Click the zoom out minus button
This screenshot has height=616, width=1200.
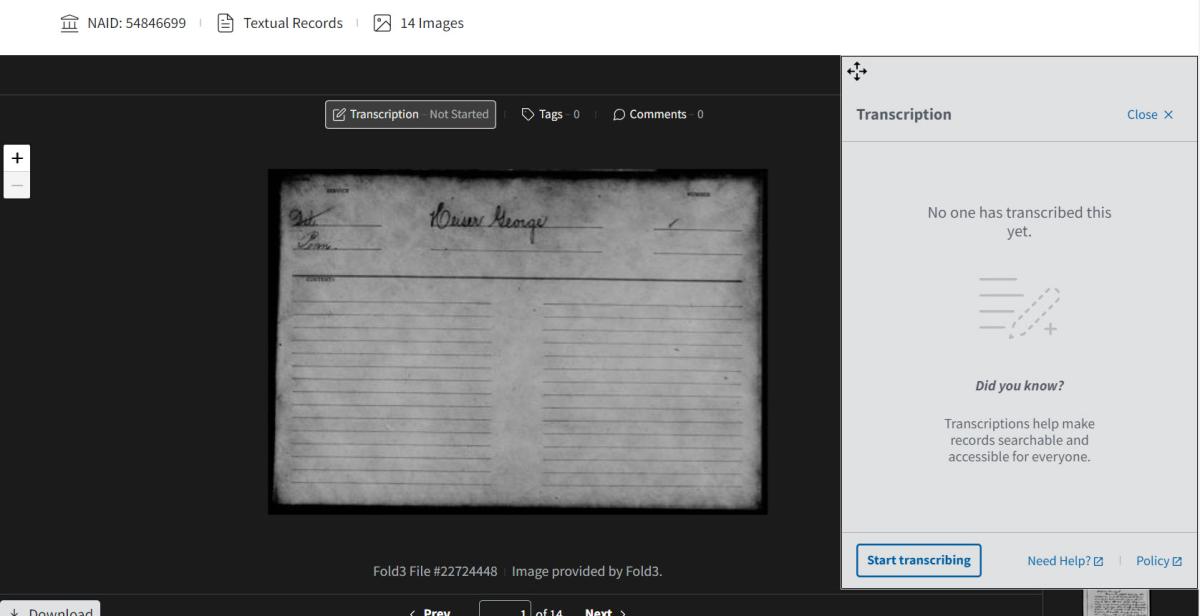click(17, 184)
